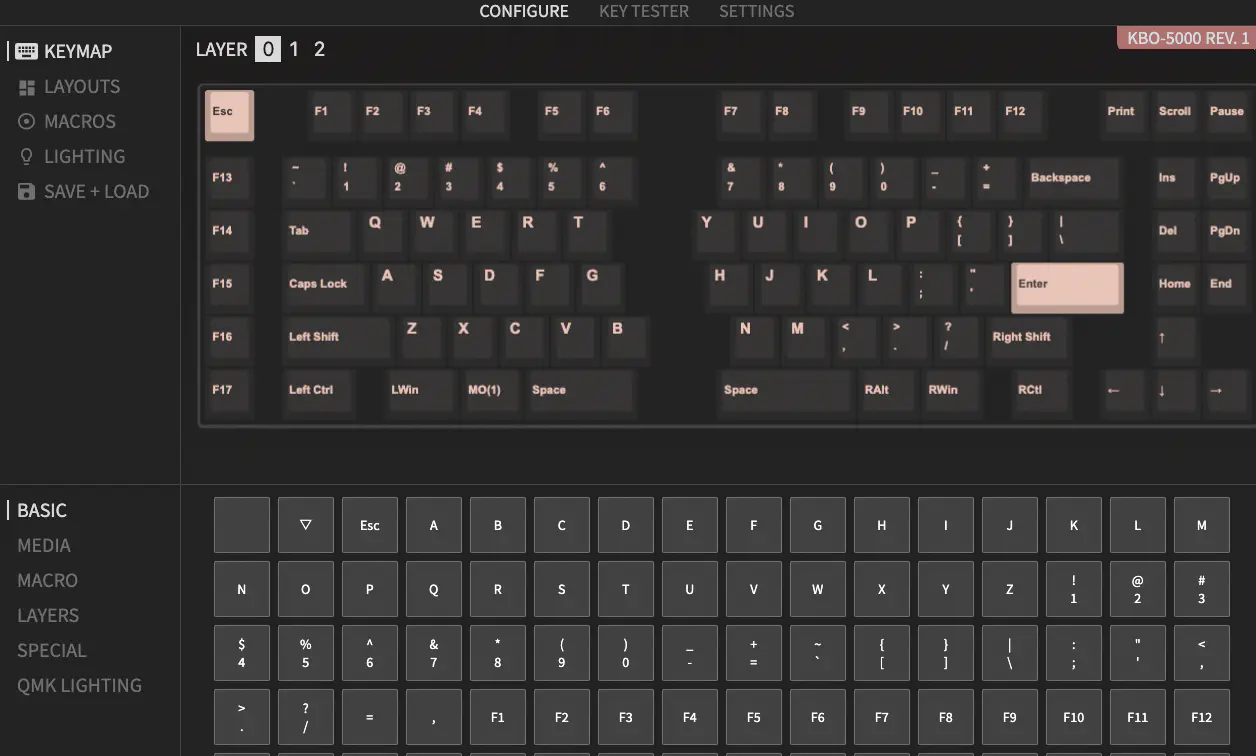Select the Keymap sidebar section
Viewport: 1256px width, 756px height.
pyautogui.click(x=77, y=52)
